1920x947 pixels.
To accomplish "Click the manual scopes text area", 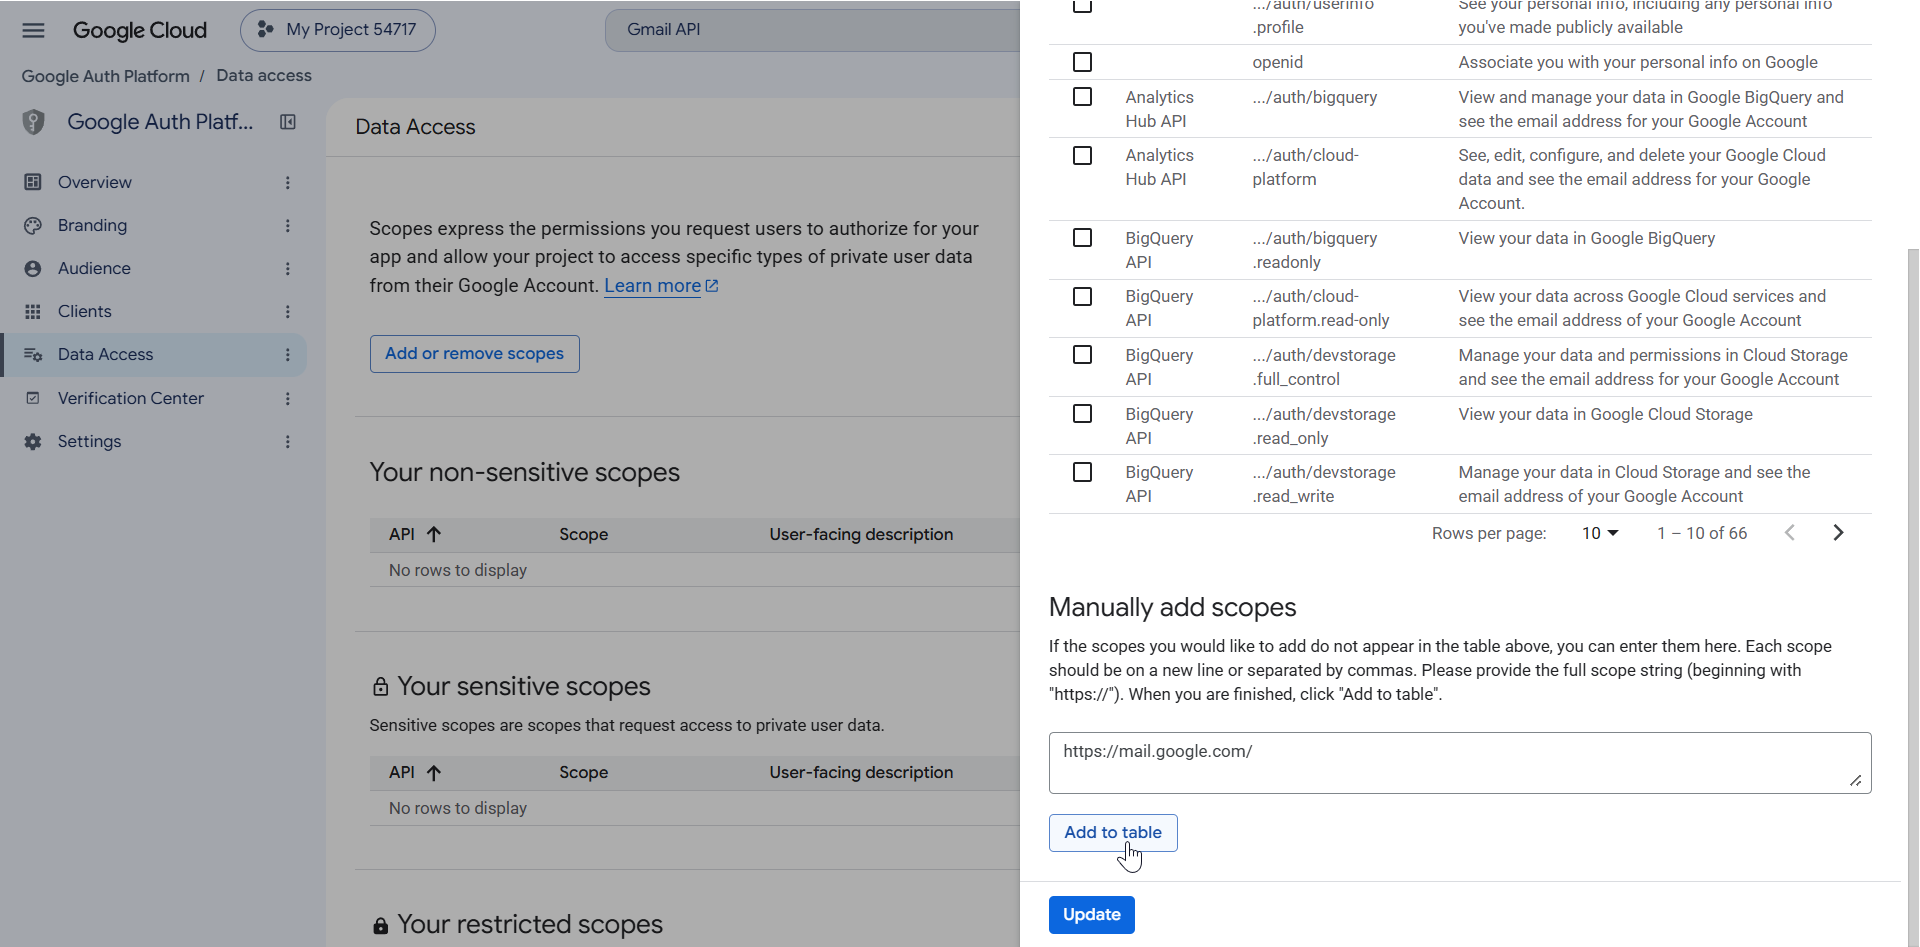I will (x=1460, y=763).
